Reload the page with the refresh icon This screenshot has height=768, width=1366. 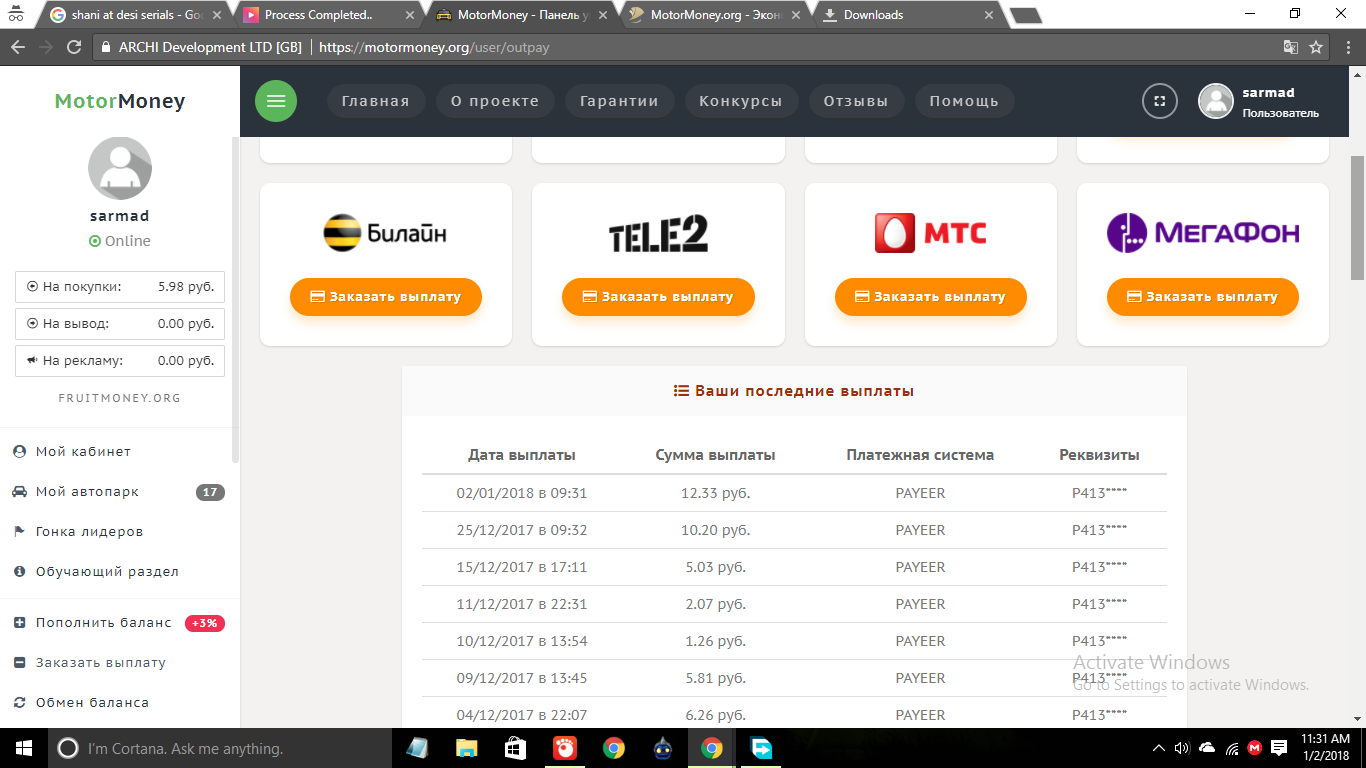73,47
